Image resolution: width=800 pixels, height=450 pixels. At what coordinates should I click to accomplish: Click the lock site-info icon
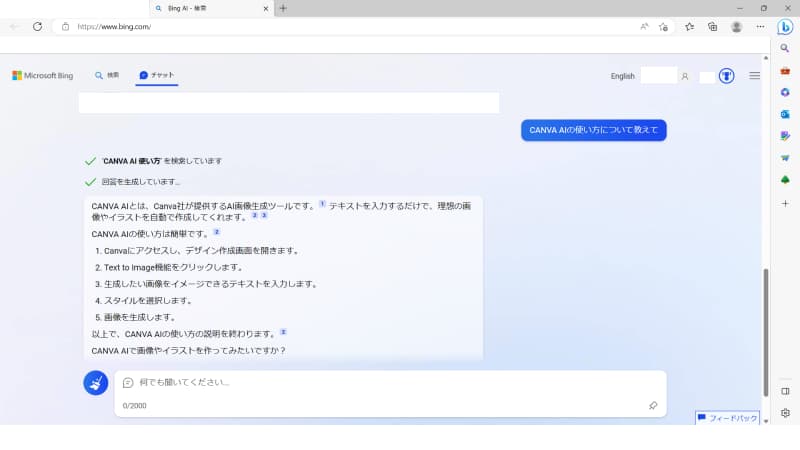65,27
